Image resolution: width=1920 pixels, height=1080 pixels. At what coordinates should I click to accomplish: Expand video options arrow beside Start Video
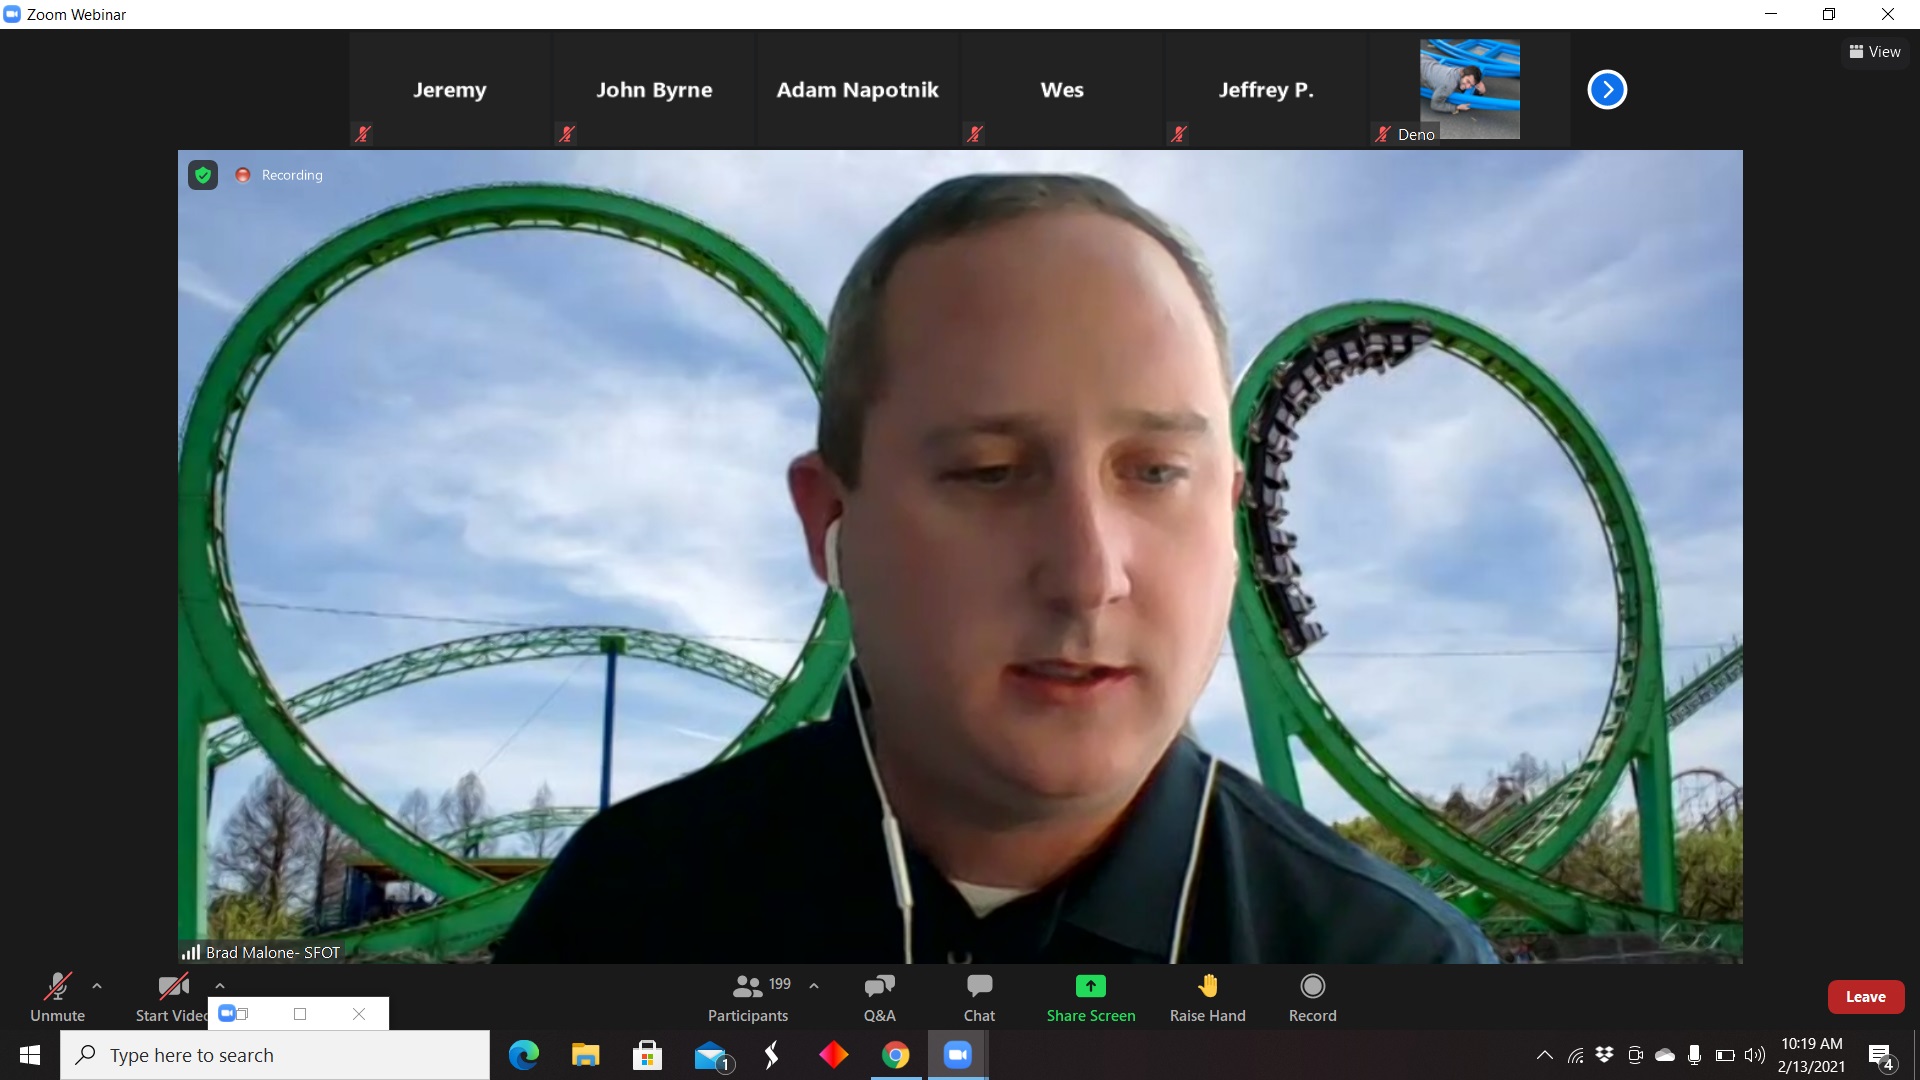(220, 986)
